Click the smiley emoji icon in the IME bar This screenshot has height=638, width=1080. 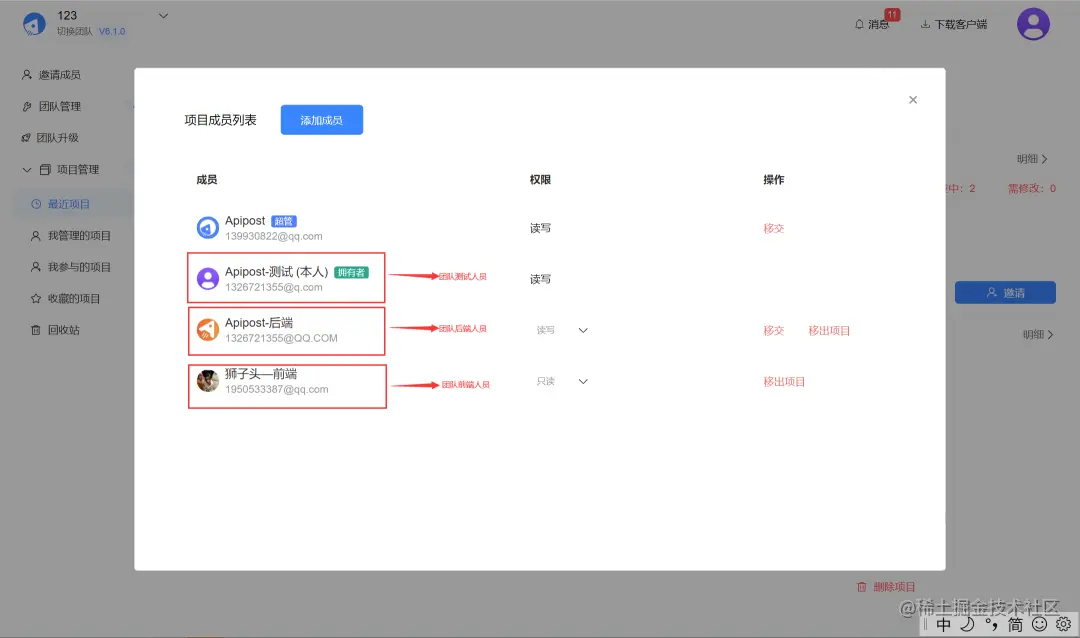tap(1039, 624)
